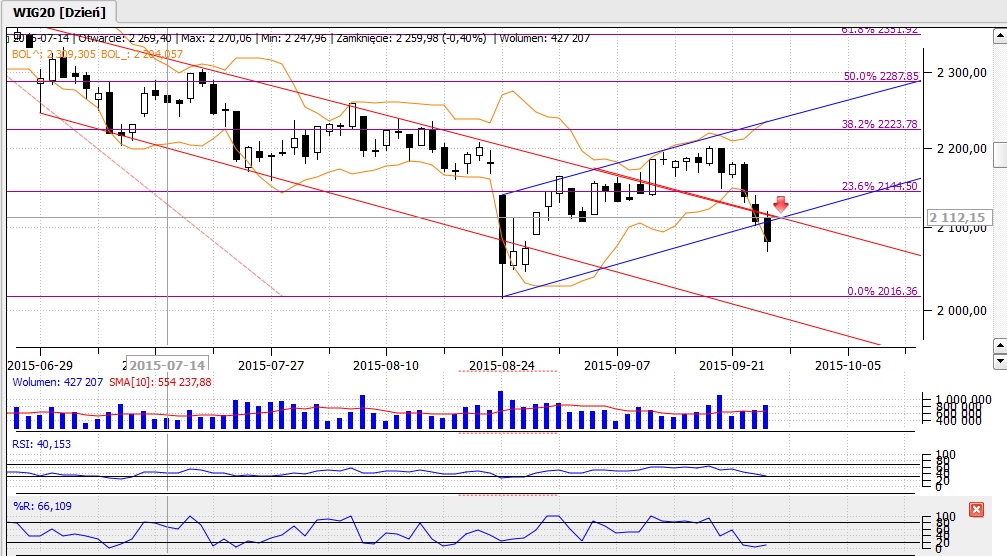This screenshot has width=1007, height=556.
Task: Click the 2 300,00 price axis label
Action: [x=962, y=73]
